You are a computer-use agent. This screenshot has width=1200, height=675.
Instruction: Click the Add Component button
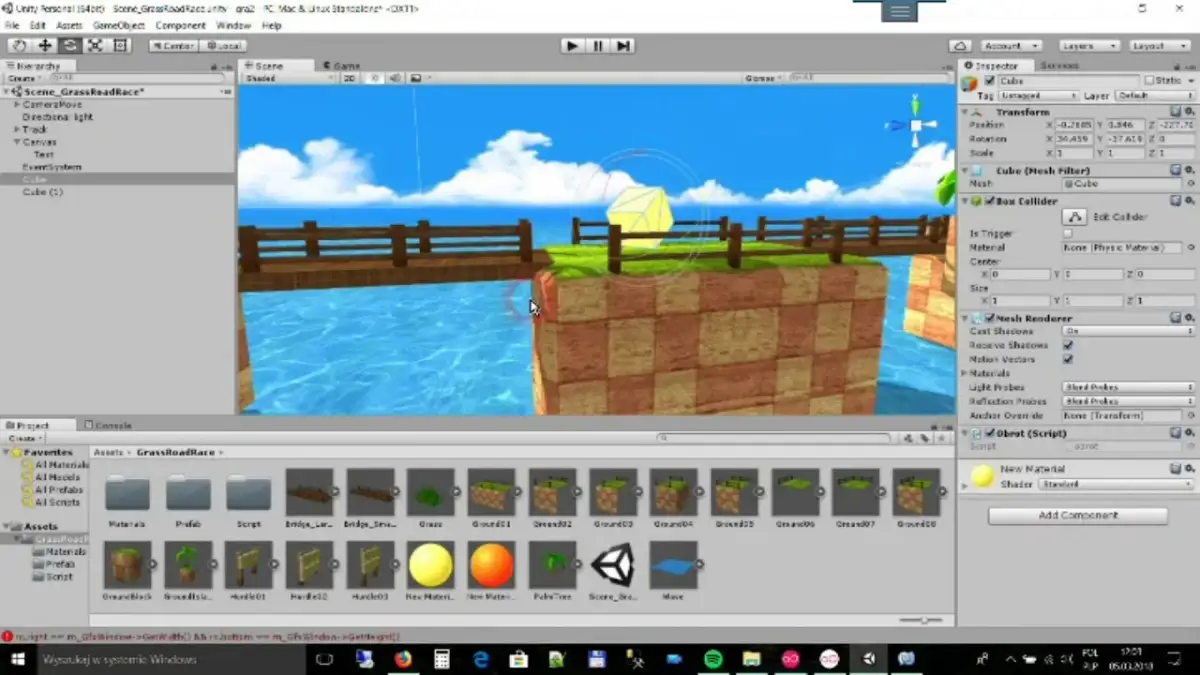point(1077,515)
